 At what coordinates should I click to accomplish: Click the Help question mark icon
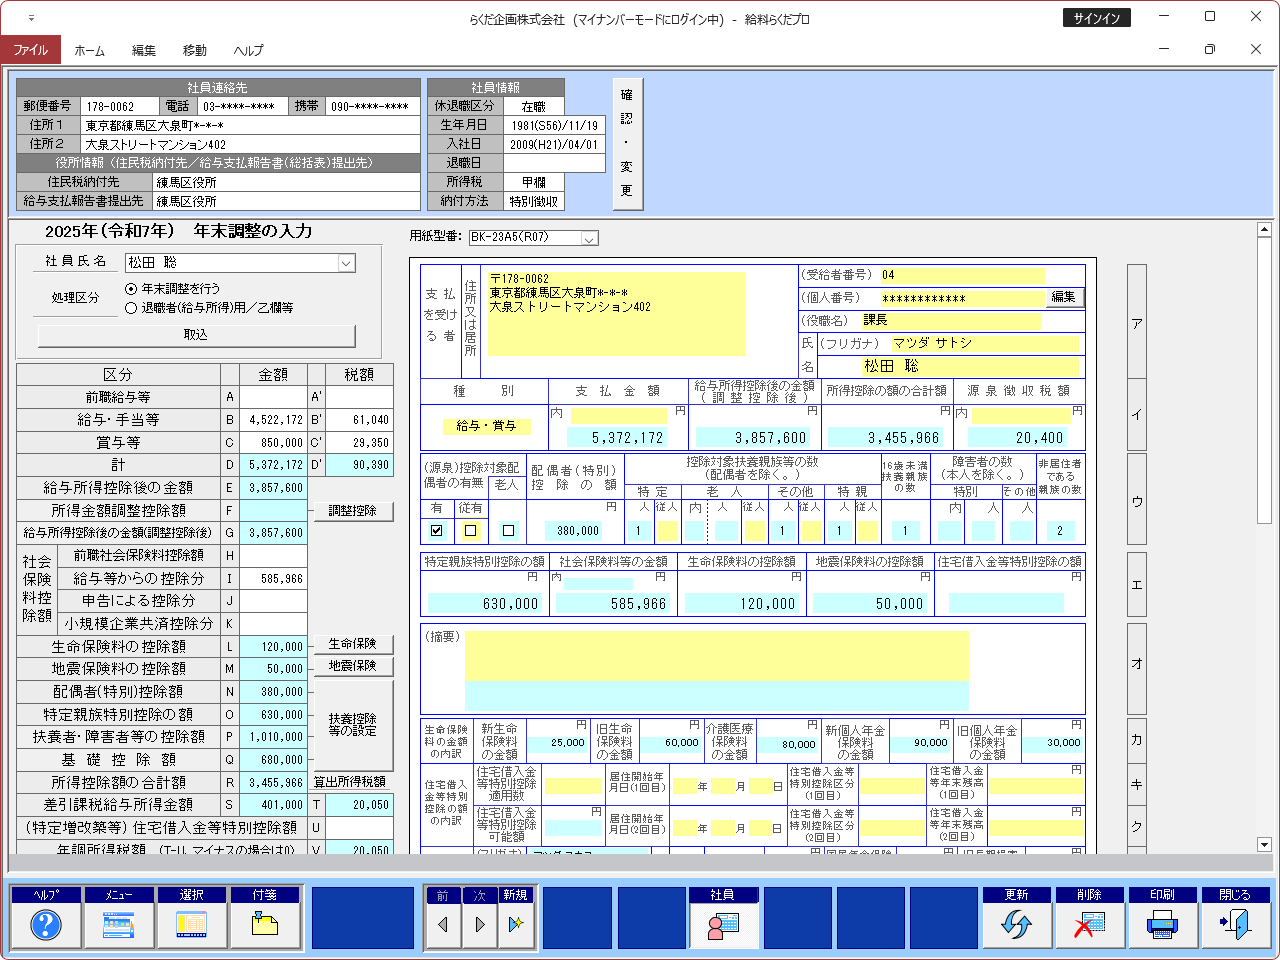(x=46, y=925)
